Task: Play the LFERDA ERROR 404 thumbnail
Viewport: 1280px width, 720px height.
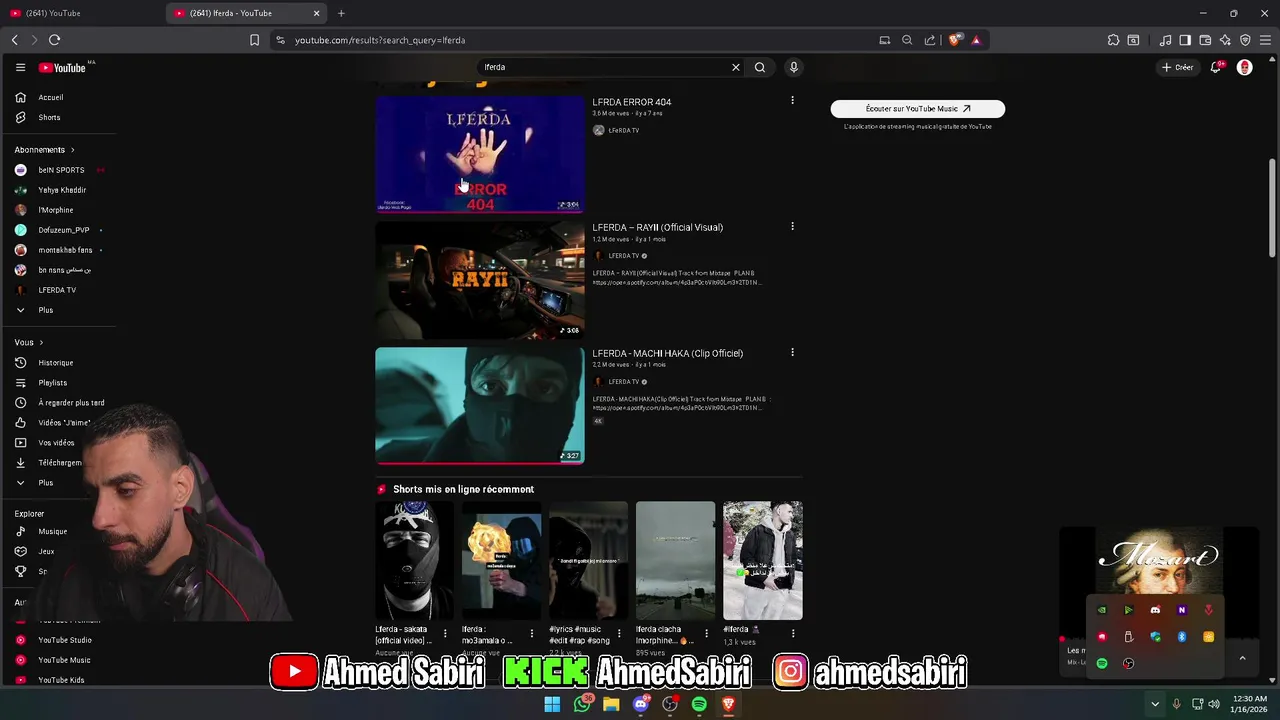Action: point(480,154)
